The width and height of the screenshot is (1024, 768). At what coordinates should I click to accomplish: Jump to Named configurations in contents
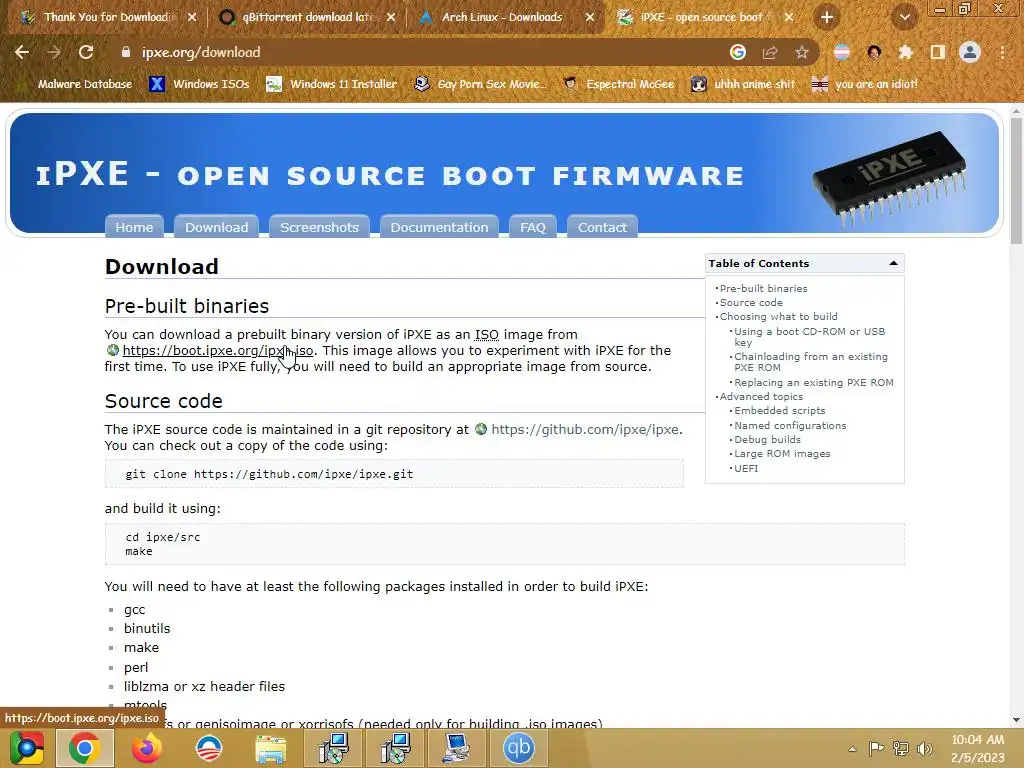790,425
